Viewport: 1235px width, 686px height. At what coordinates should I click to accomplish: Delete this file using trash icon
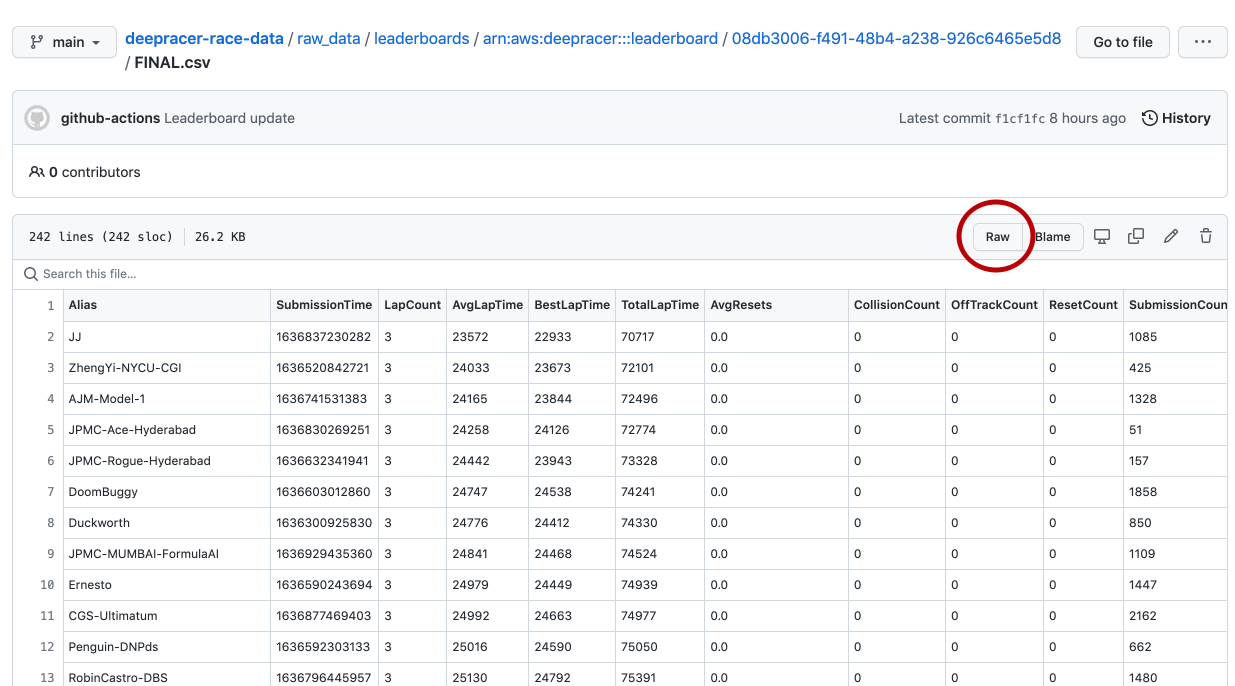pyautogui.click(x=1206, y=237)
